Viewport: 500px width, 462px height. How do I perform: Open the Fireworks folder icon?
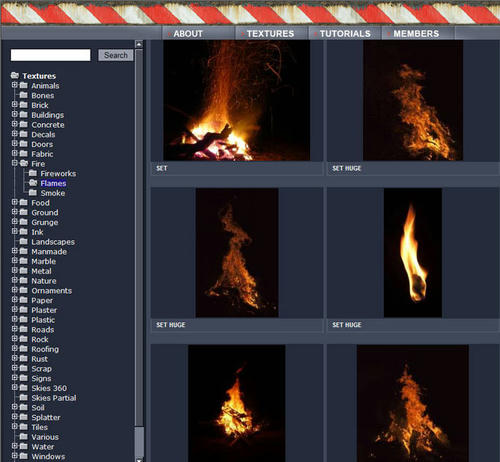pos(33,173)
